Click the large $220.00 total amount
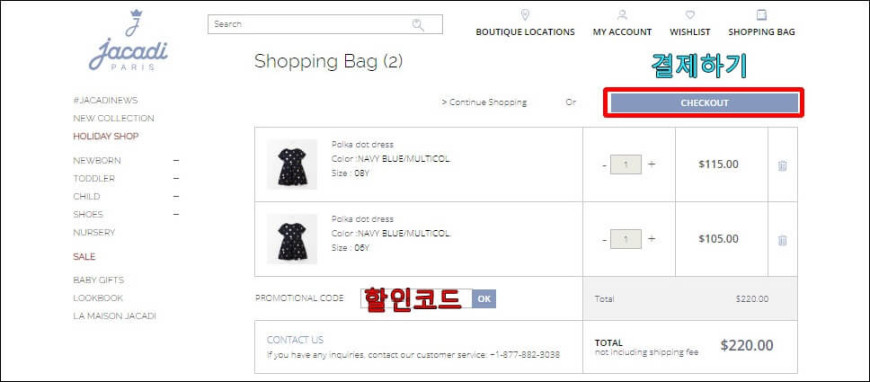The width and height of the screenshot is (870, 382). click(x=747, y=345)
